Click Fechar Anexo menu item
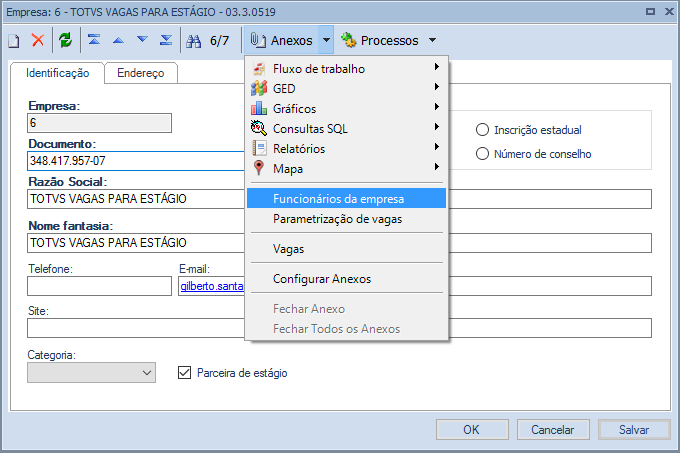 coord(347,309)
